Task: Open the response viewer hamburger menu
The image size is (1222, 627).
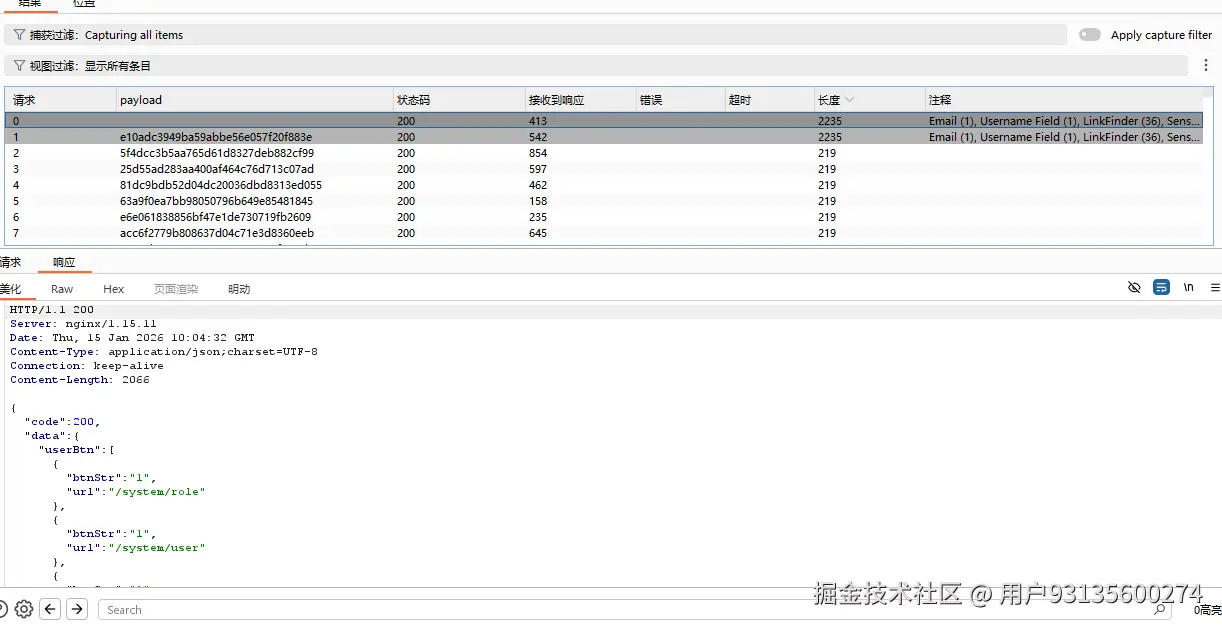Action: 1215,287
